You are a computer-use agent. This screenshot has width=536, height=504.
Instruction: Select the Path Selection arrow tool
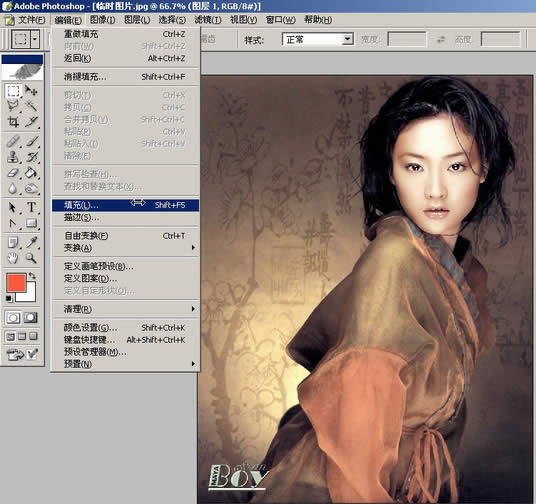[13, 208]
